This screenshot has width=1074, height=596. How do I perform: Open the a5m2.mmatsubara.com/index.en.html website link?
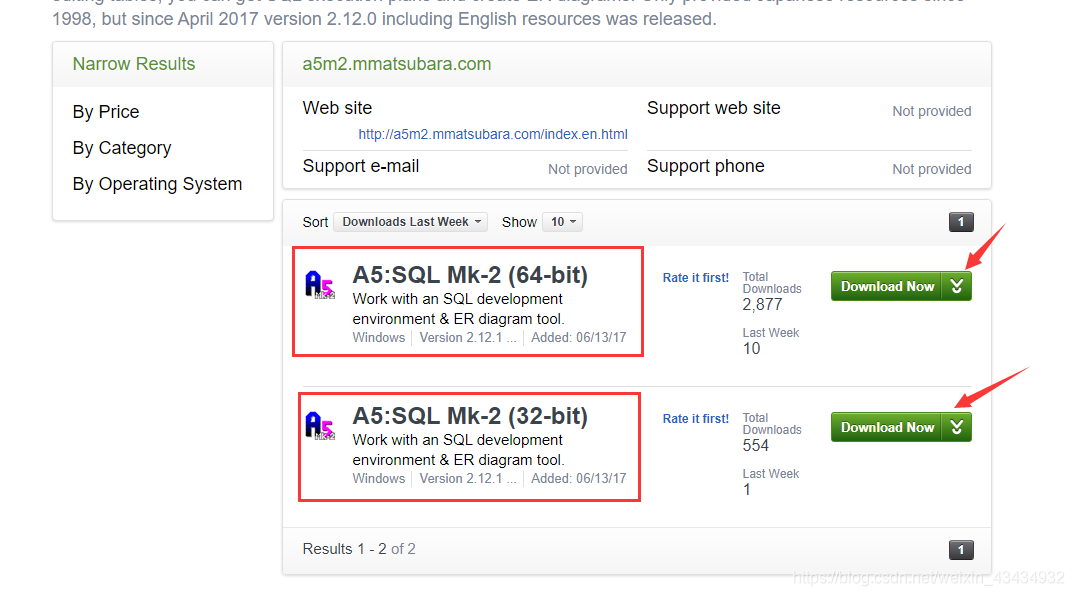493,134
